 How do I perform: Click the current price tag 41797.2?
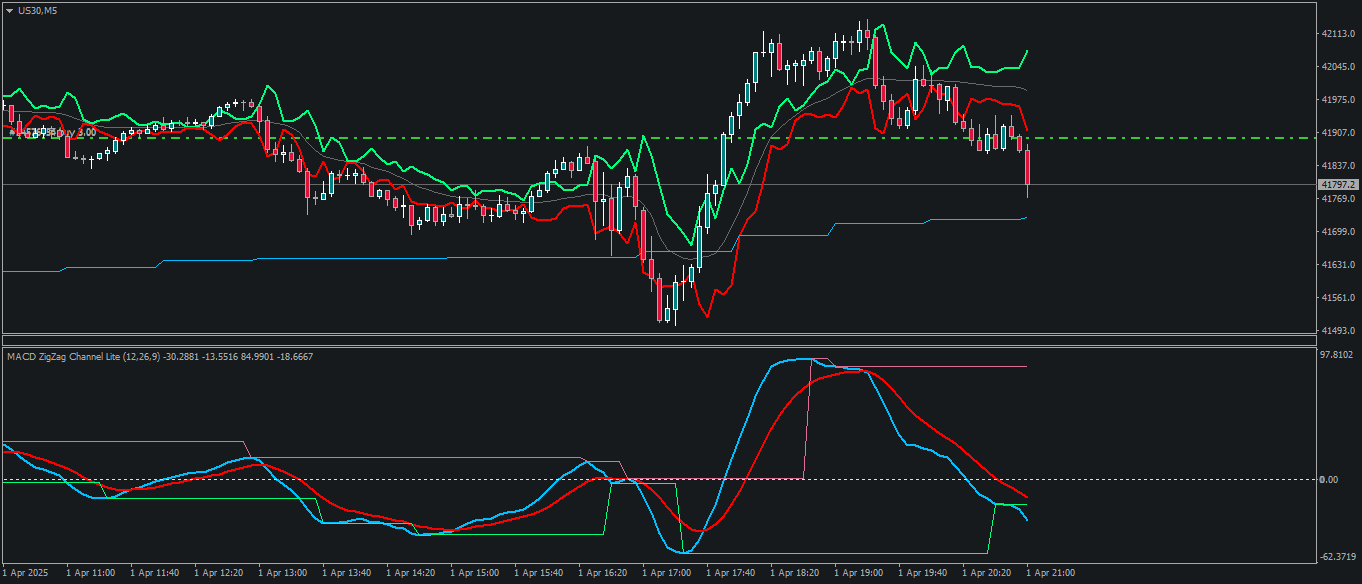click(1338, 185)
